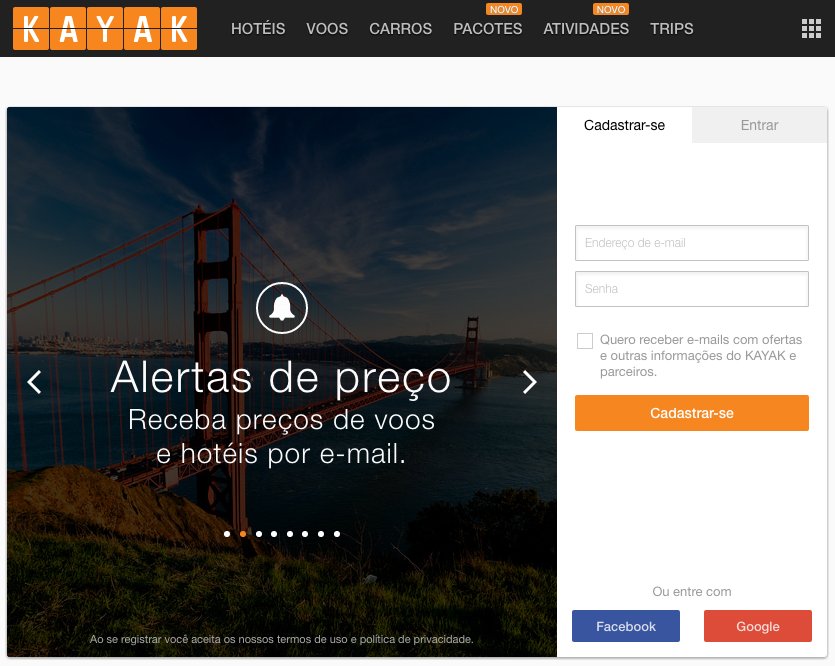Viewport: 835px width, 666px height.
Task: Enable receiving offer emails from KAYAK
Action: (x=585, y=340)
